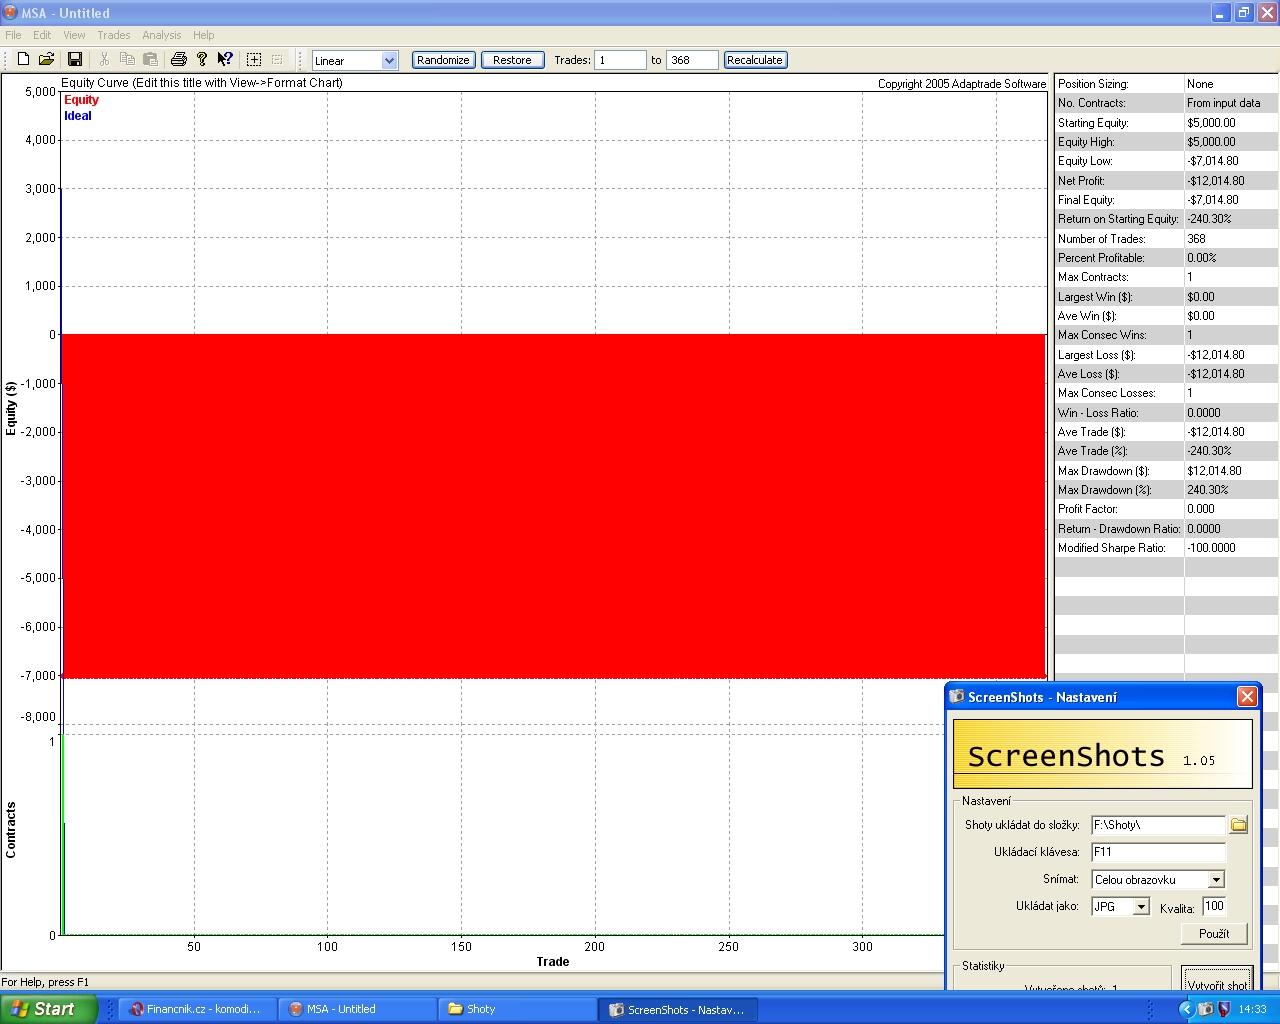
Task: Click the shield icon in the system tray
Action: tap(1223, 1009)
